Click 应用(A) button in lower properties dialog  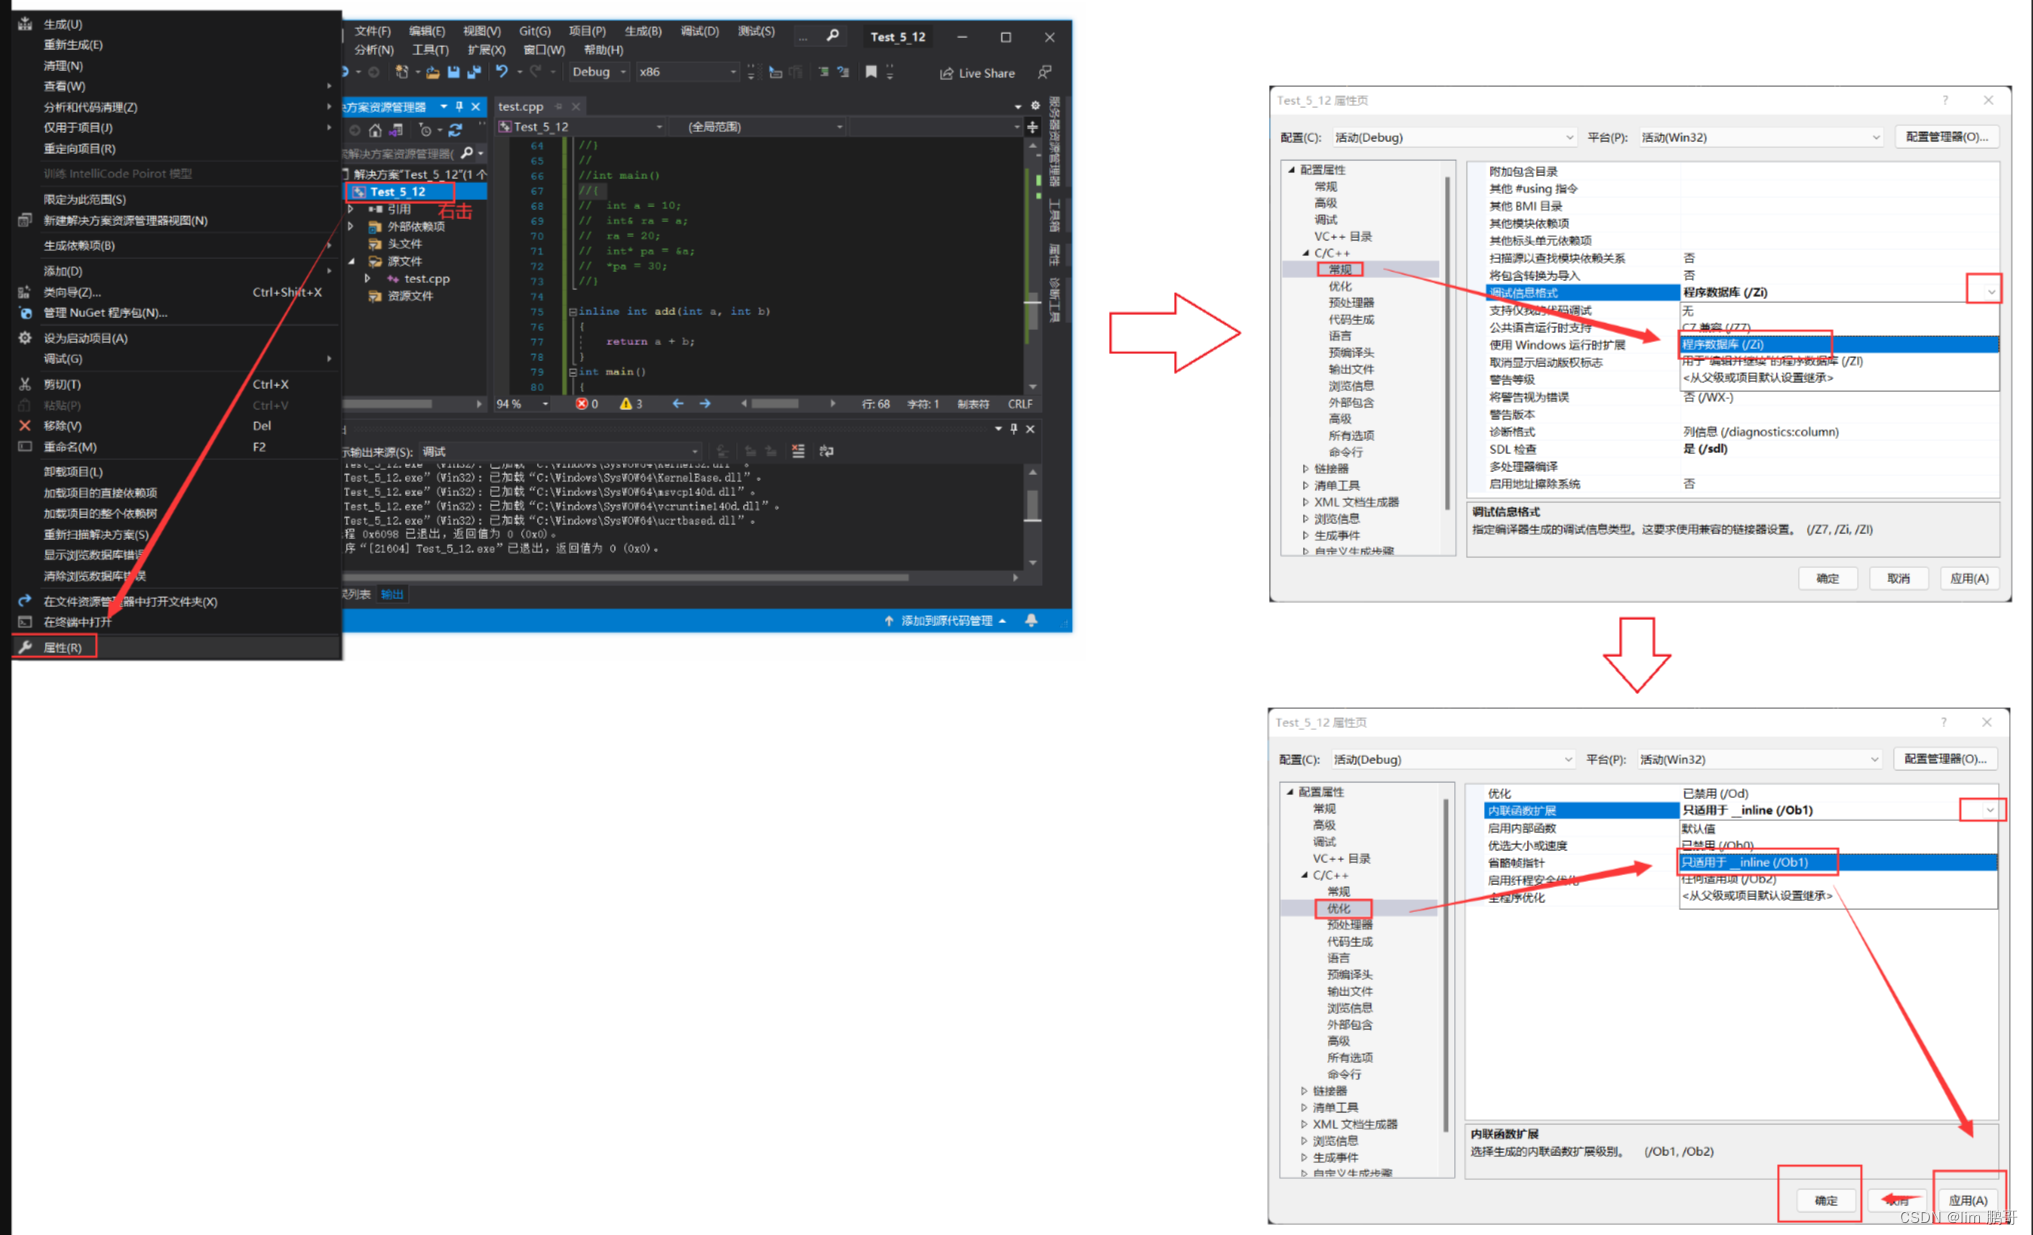(x=1967, y=1200)
